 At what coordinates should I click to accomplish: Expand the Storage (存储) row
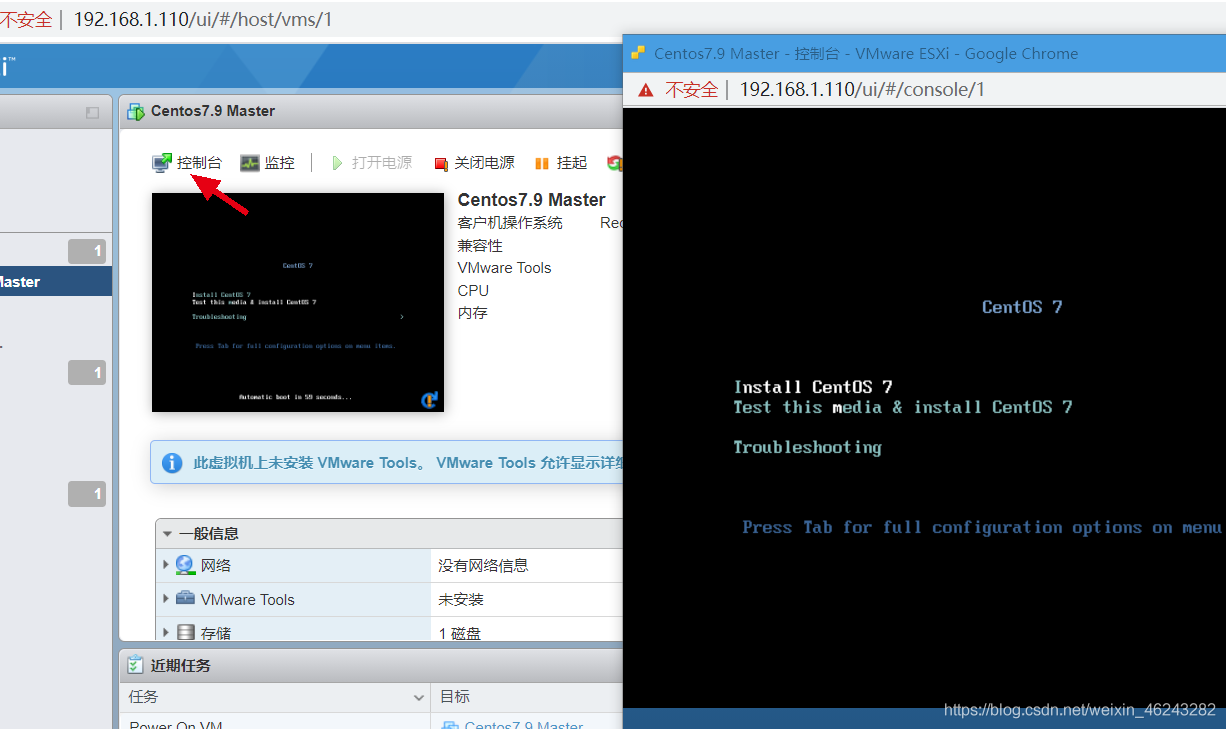pos(166,632)
